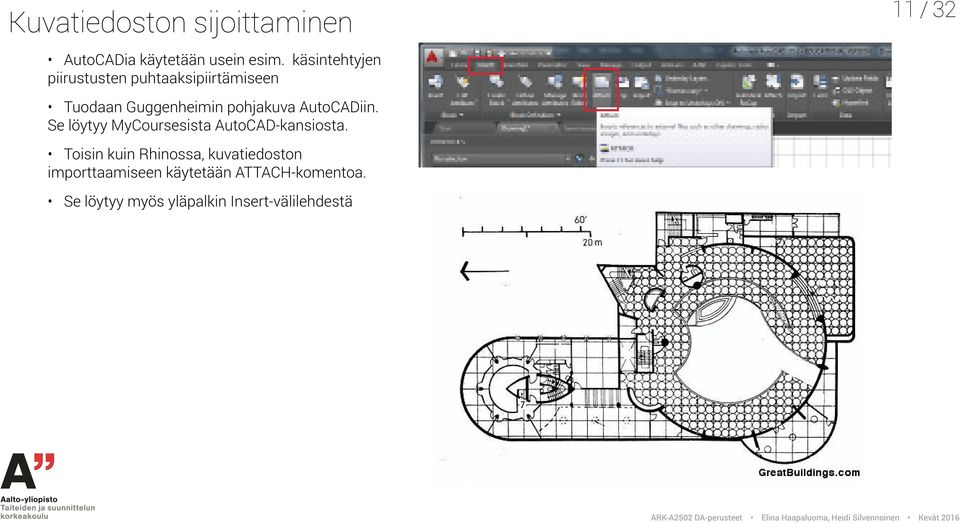The width and height of the screenshot is (960, 523).
Task: Open the Output ribbon tab
Action: [x=641, y=65]
